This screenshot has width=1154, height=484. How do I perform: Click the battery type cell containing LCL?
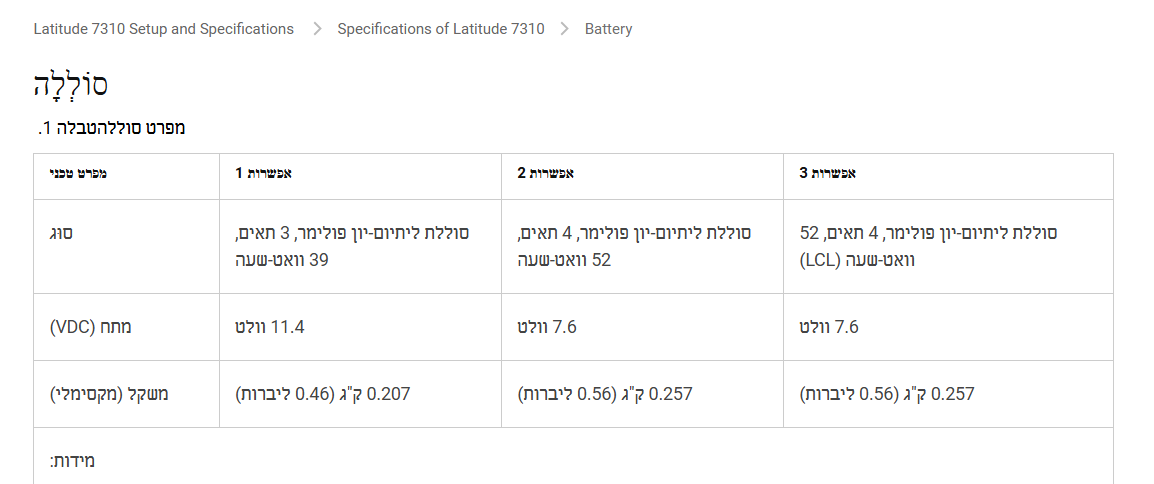pyautogui.click(x=928, y=246)
